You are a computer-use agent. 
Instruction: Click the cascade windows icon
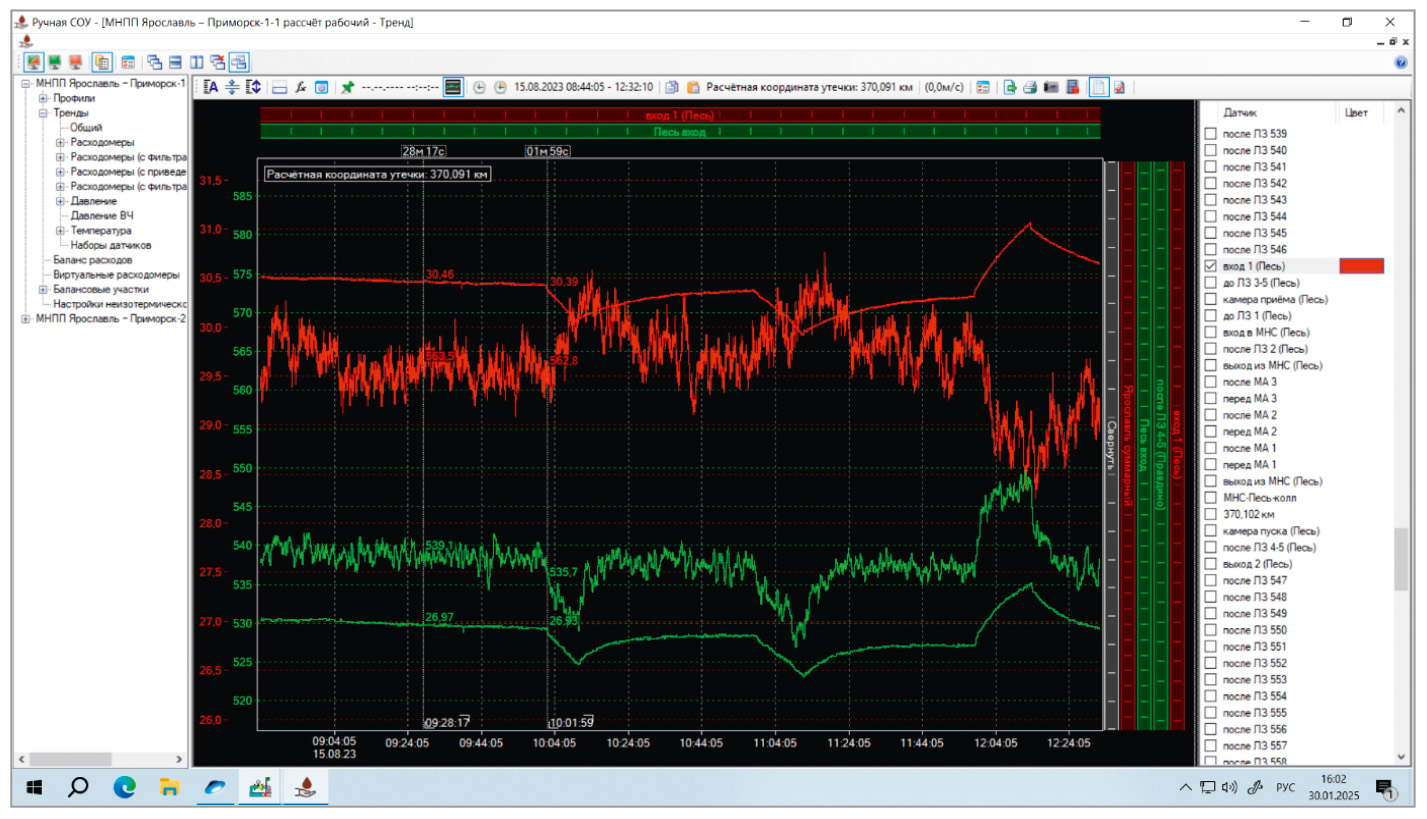click(x=155, y=62)
